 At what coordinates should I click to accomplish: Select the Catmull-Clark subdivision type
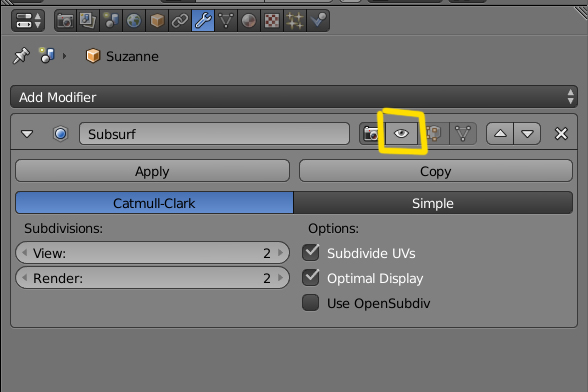click(x=154, y=203)
